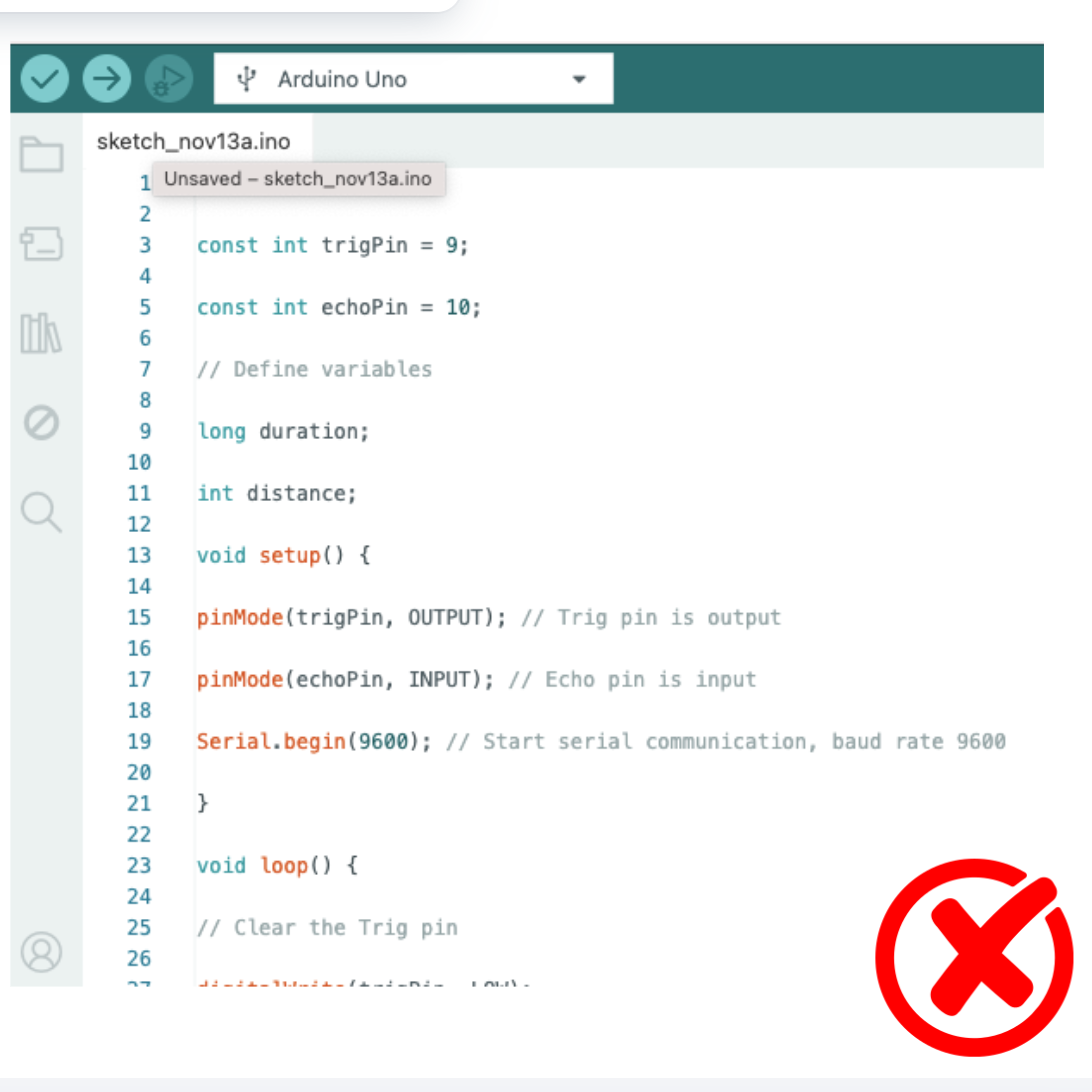Image resolution: width=1092 pixels, height=1092 pixels.
Task: Click the user profile icon at sidebar bottom
Action: [42, 952]
